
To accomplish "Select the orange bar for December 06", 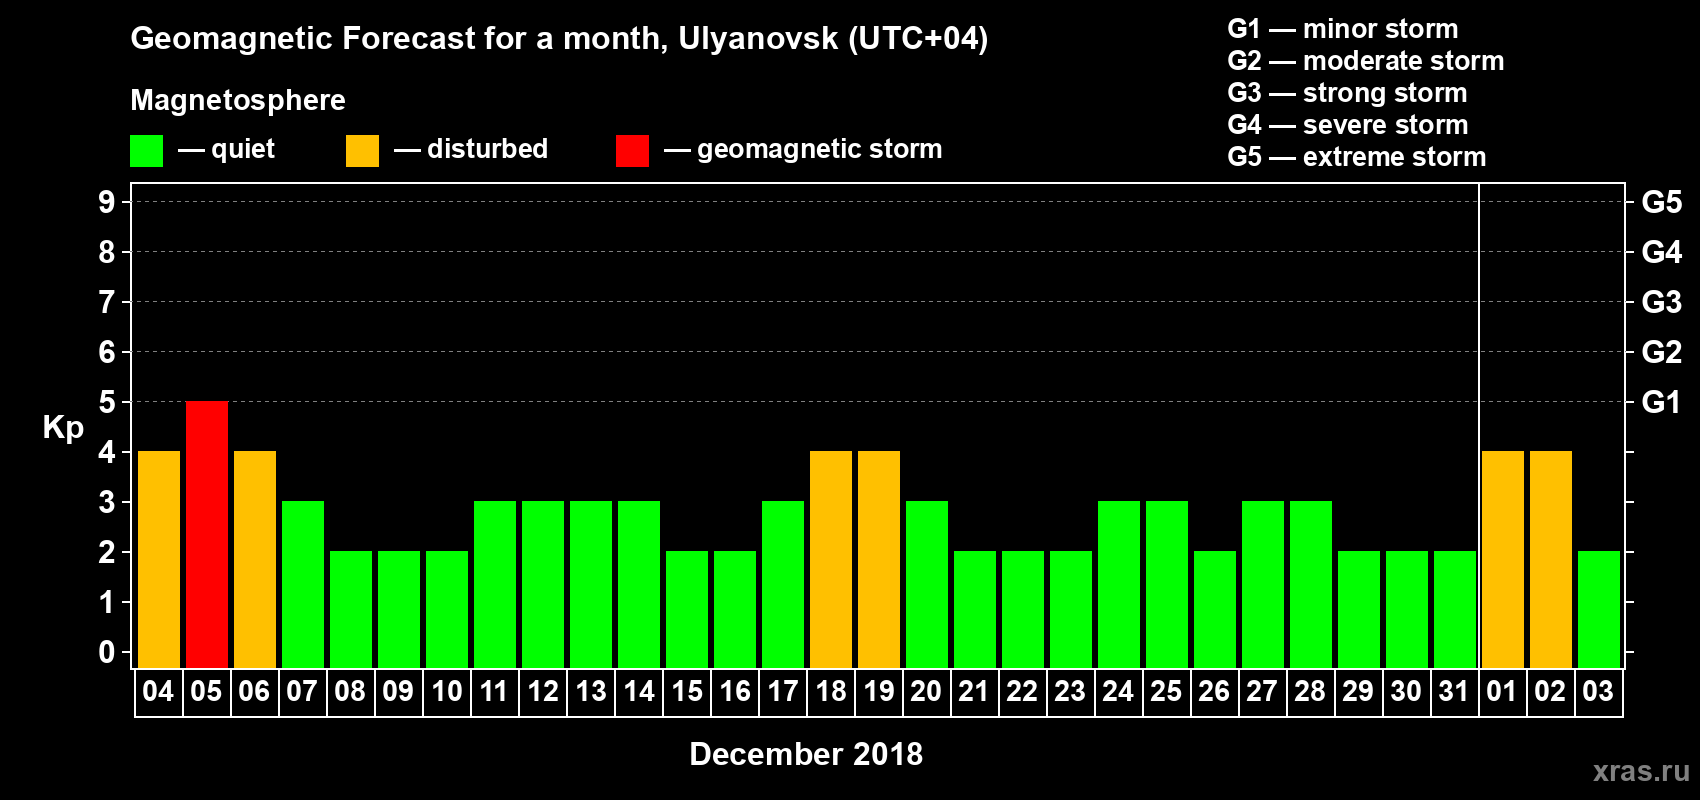I will pyautogui.click(x=255, y=560).
